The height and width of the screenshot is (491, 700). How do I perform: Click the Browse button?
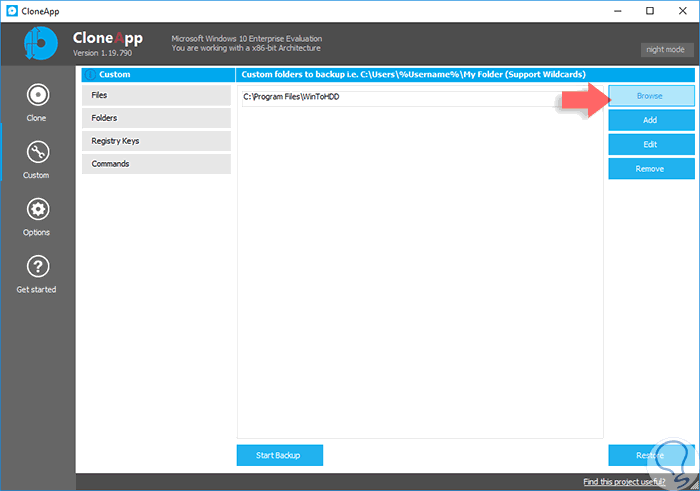[x=651, y=96]
